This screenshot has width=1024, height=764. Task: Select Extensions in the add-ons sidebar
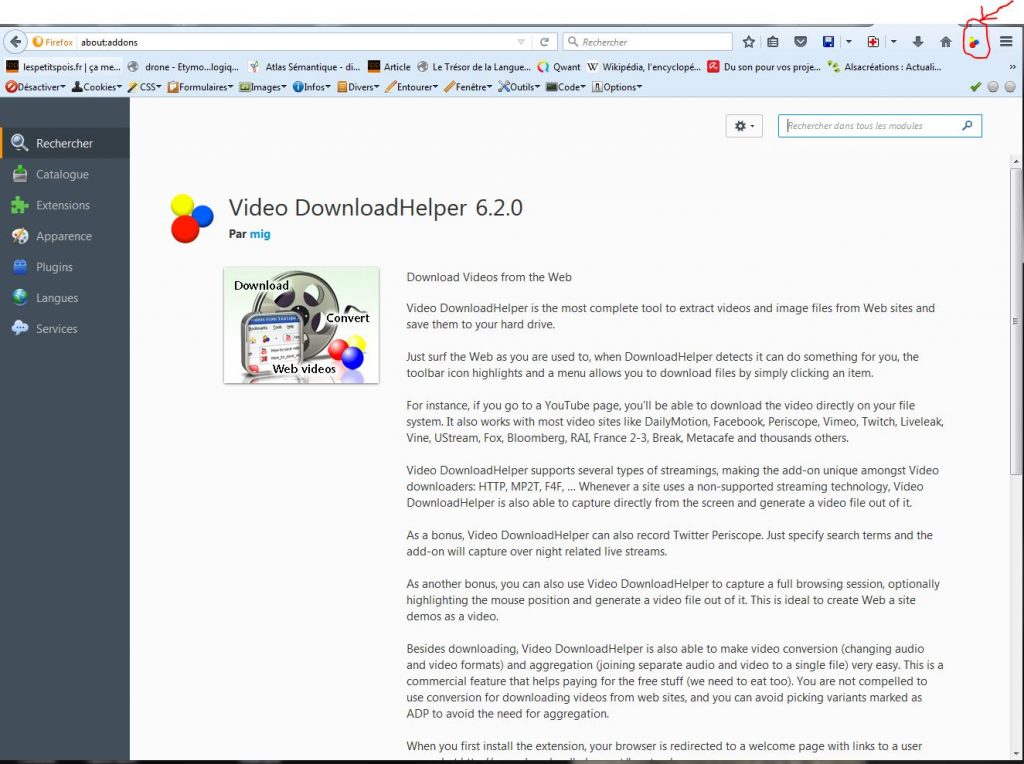[62, 205]
